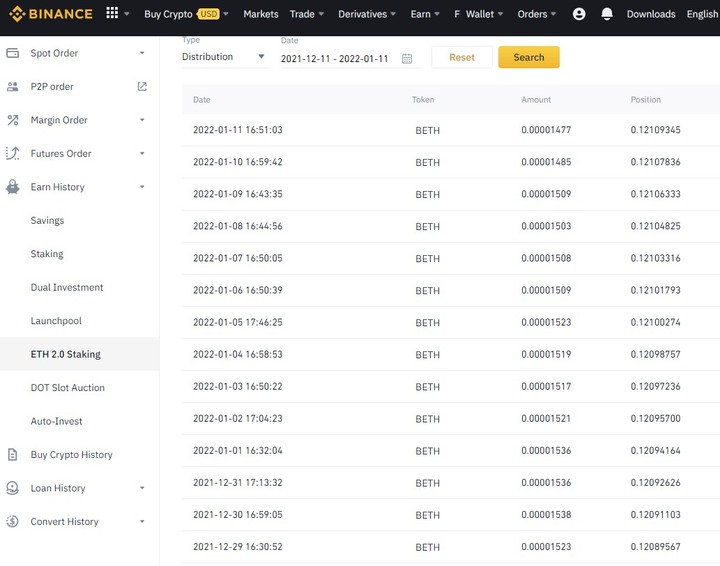The image size is (720, 566).
Task: Click the yellow Search button
Action: [x=529, y=57]
